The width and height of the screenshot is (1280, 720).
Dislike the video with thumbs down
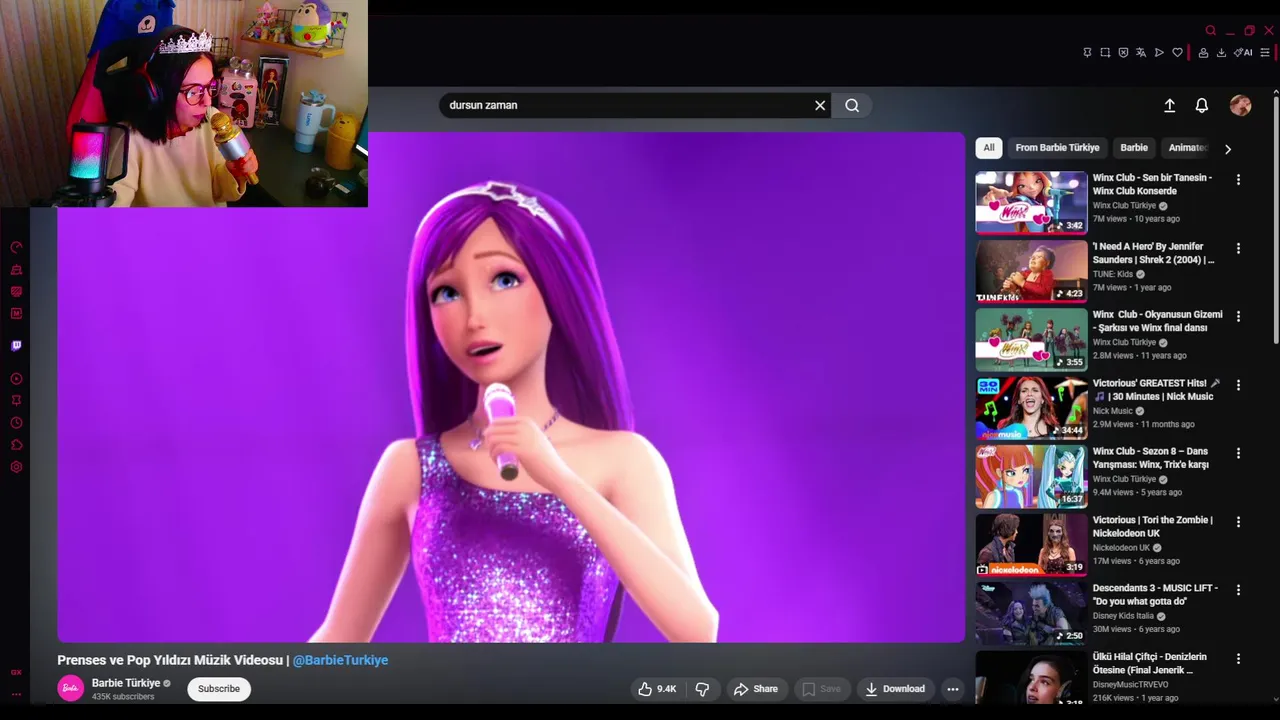click(x=702, y=689)
